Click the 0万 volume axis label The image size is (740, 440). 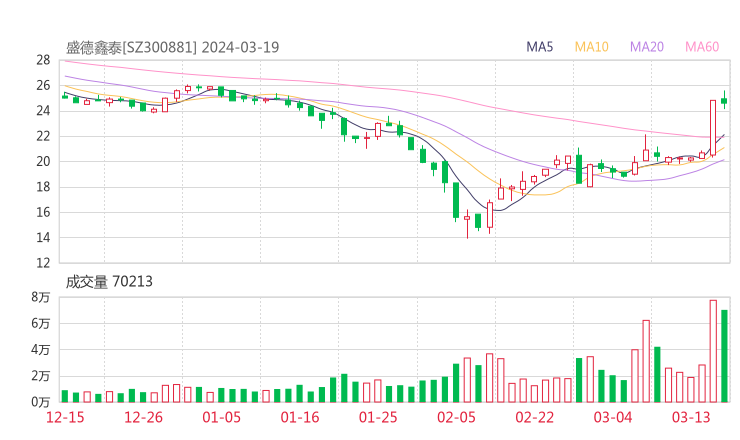point(41,402)
